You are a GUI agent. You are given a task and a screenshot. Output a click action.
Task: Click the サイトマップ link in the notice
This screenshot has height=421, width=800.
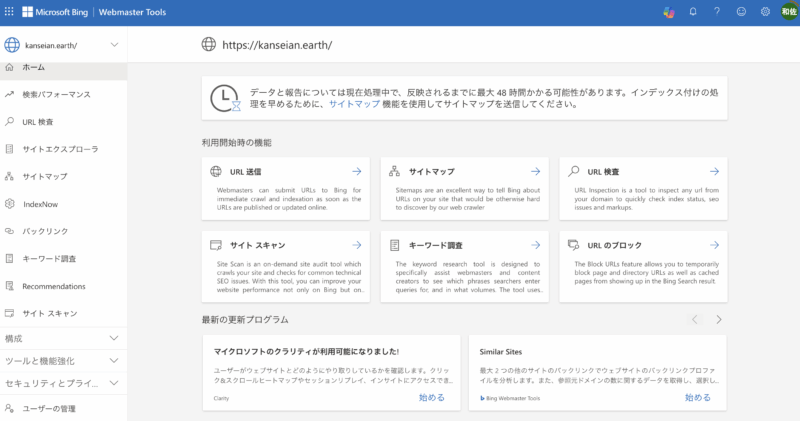355,104
